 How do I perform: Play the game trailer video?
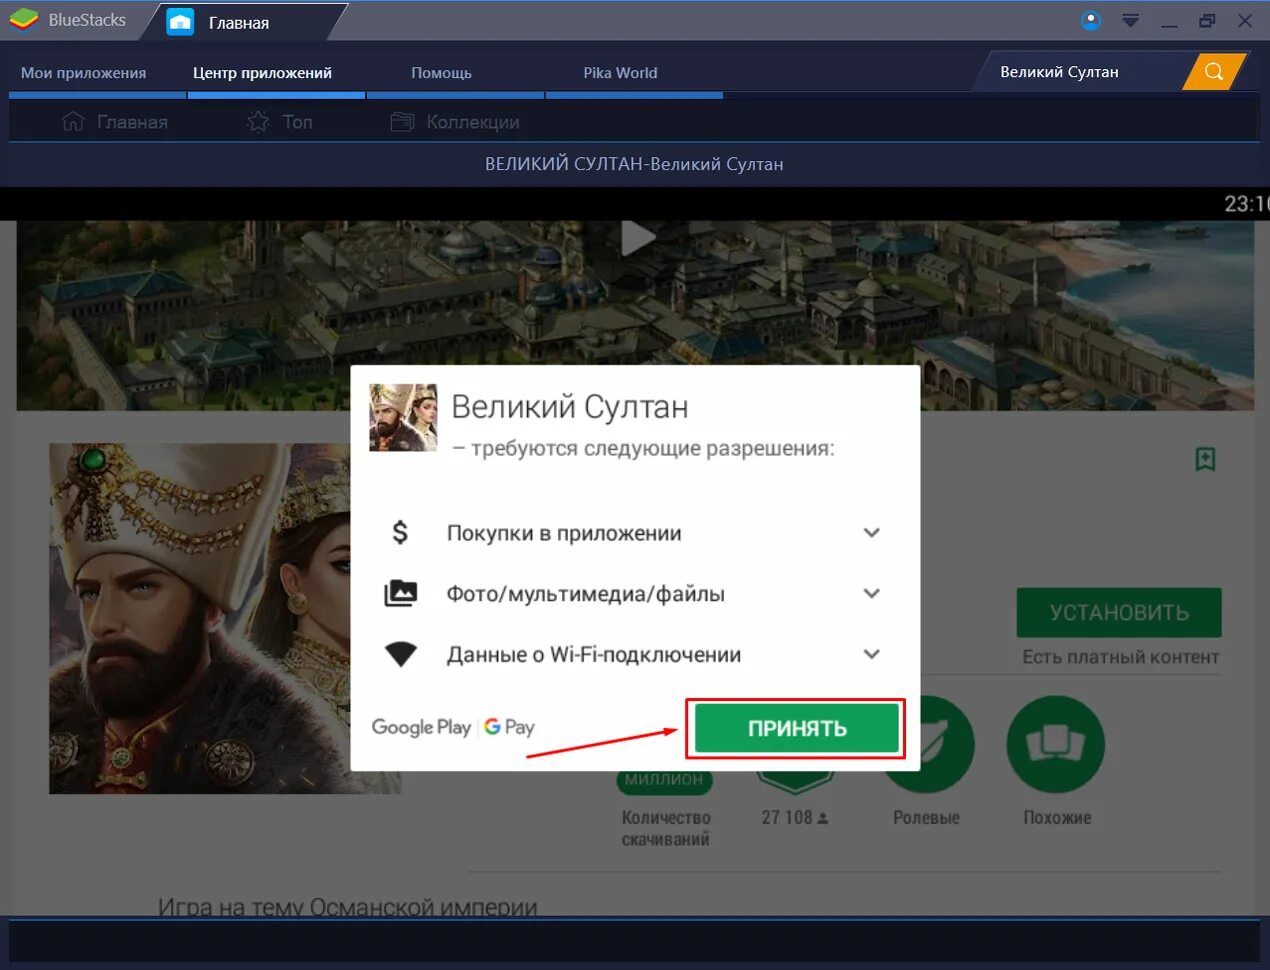coord(637,238)
